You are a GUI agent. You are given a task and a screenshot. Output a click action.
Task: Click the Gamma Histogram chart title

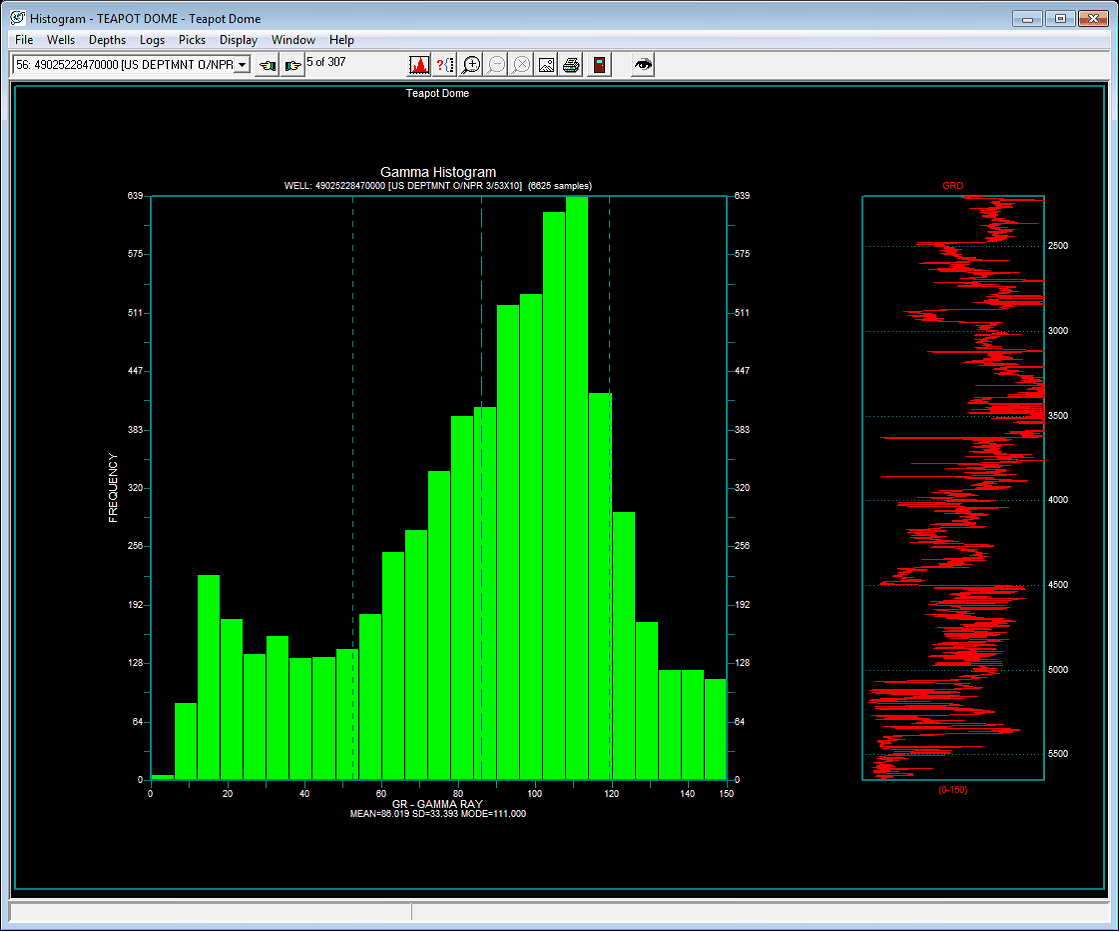438,172
